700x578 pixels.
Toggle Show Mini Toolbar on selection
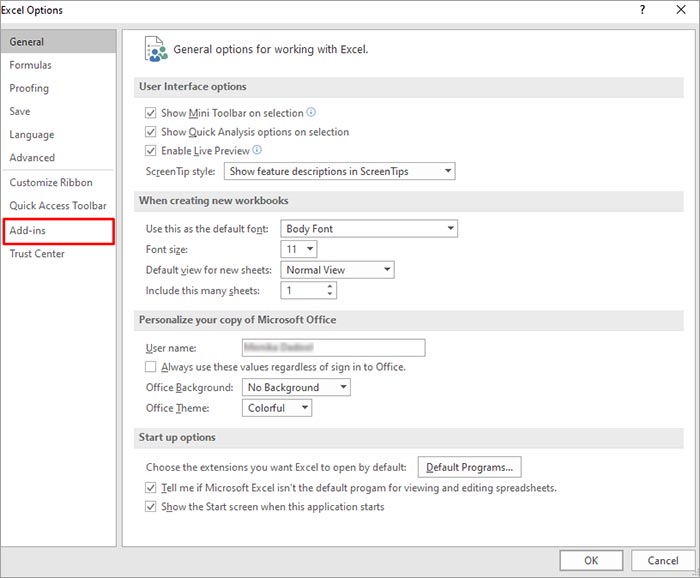coord(150,113)
